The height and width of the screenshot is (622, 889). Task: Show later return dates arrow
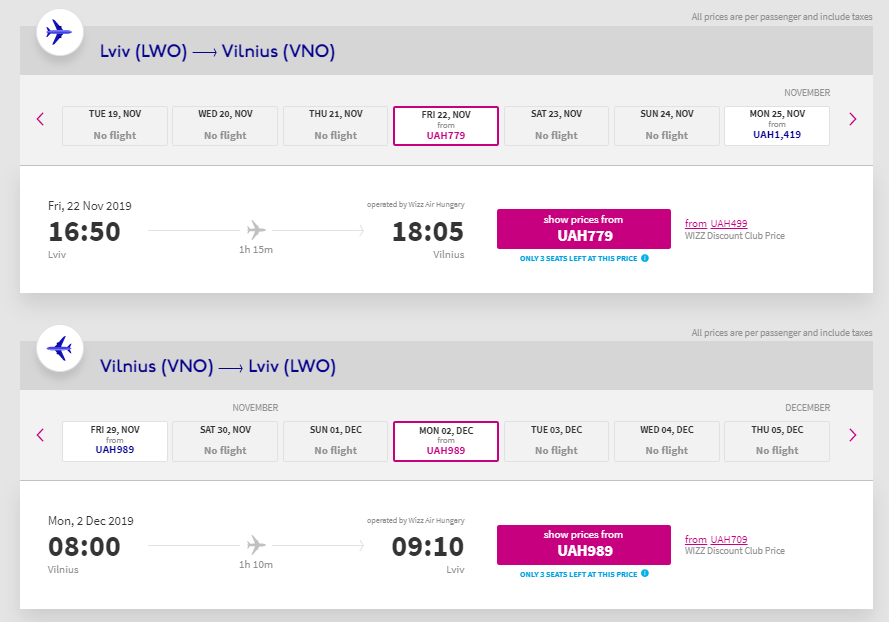coord(852,435)
